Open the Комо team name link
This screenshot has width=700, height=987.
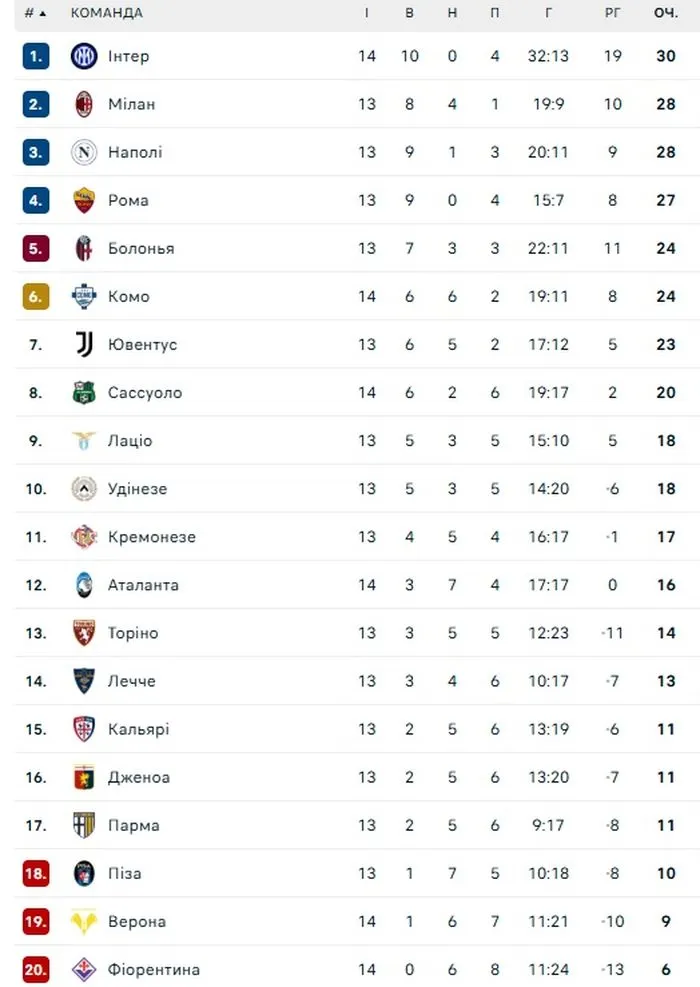[x=129, y=296]
